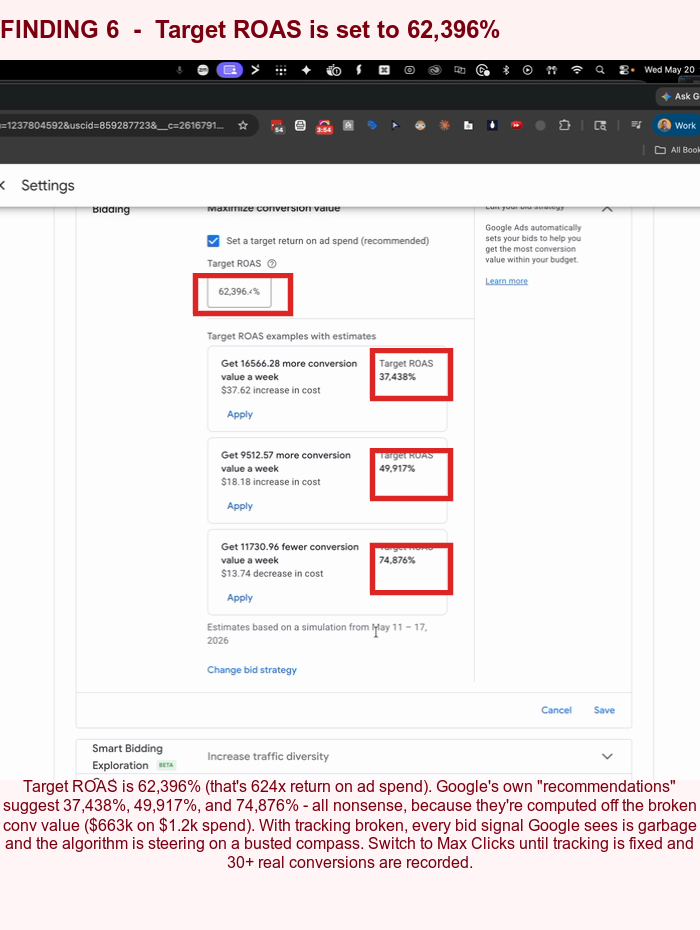
Task: Edit the Target ROAS percentage field
Action: coord(239,292)
